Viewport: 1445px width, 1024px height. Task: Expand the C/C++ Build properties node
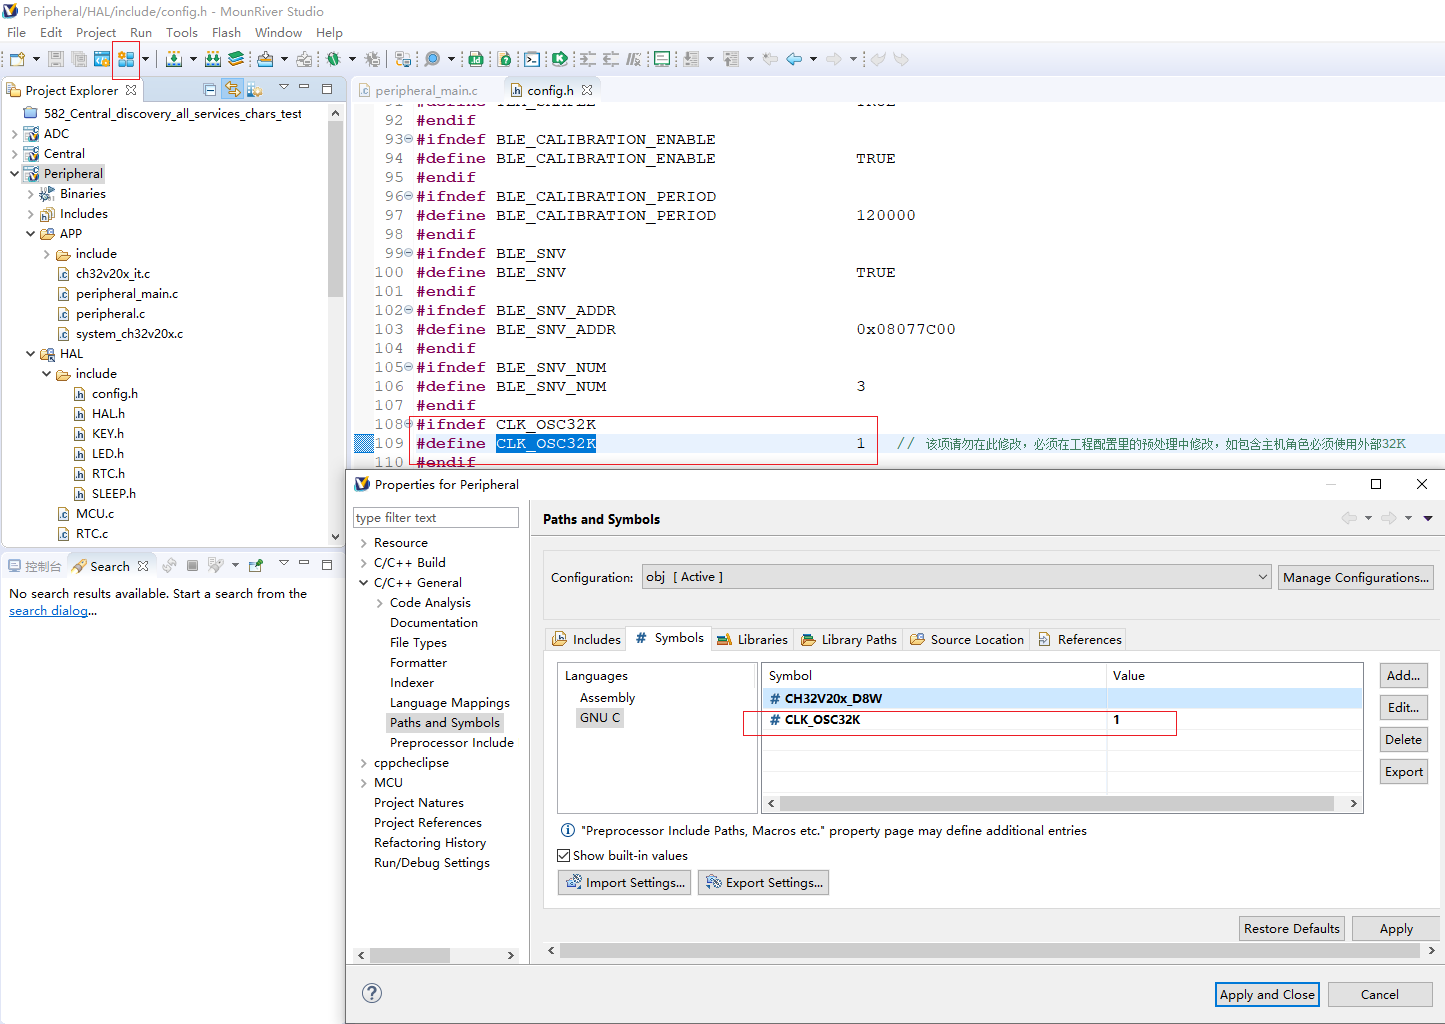pos(364,563)
